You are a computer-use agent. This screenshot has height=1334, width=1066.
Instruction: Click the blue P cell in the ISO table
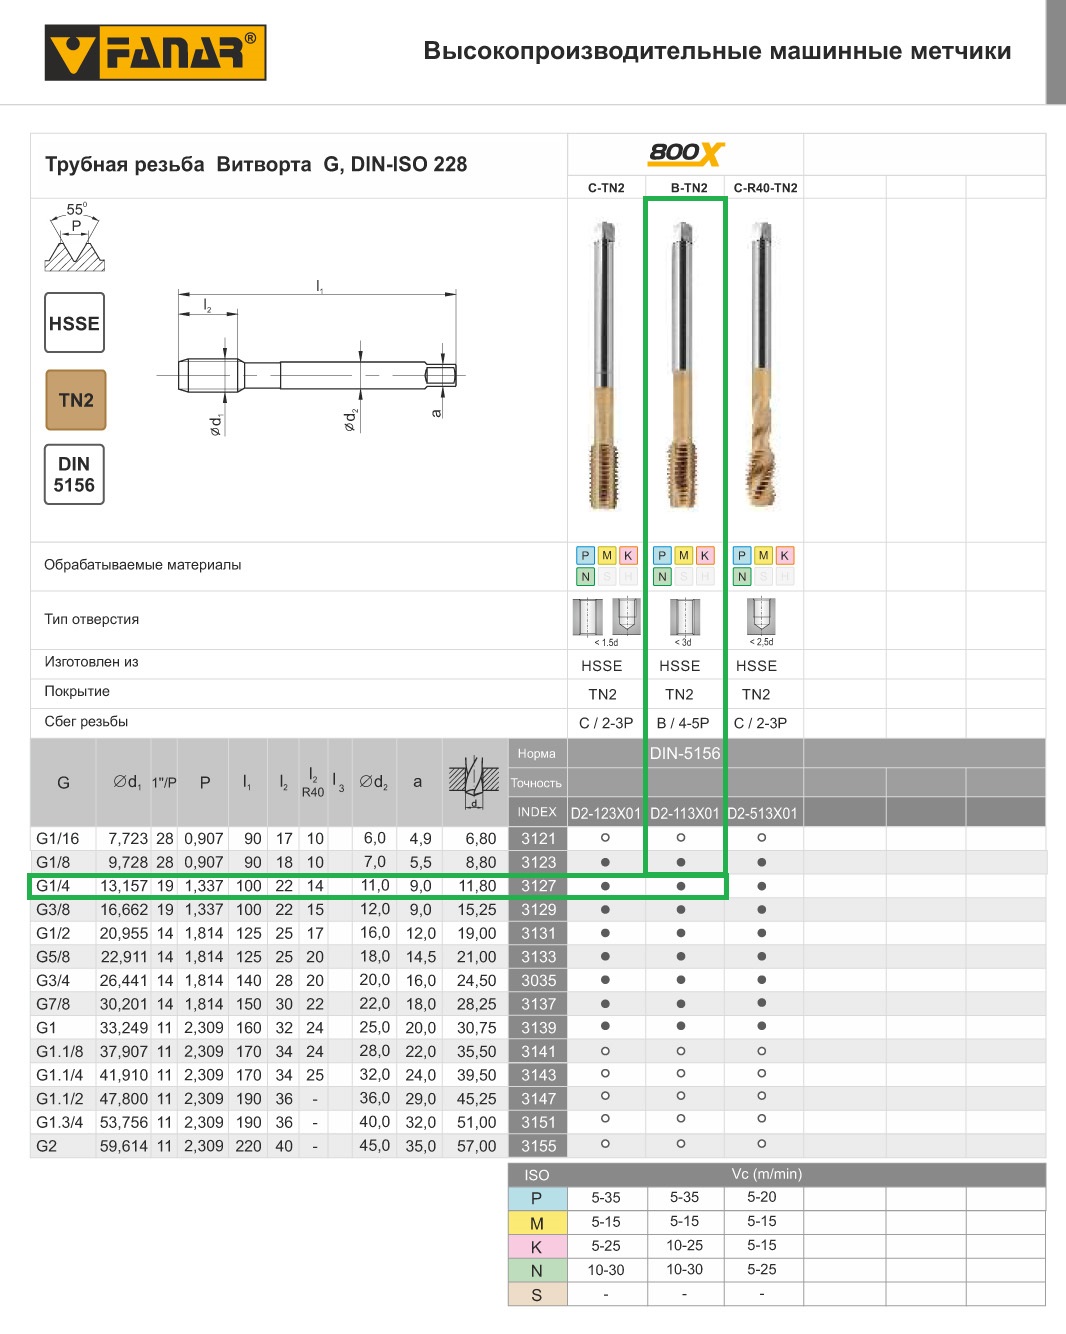point(537,1199)
